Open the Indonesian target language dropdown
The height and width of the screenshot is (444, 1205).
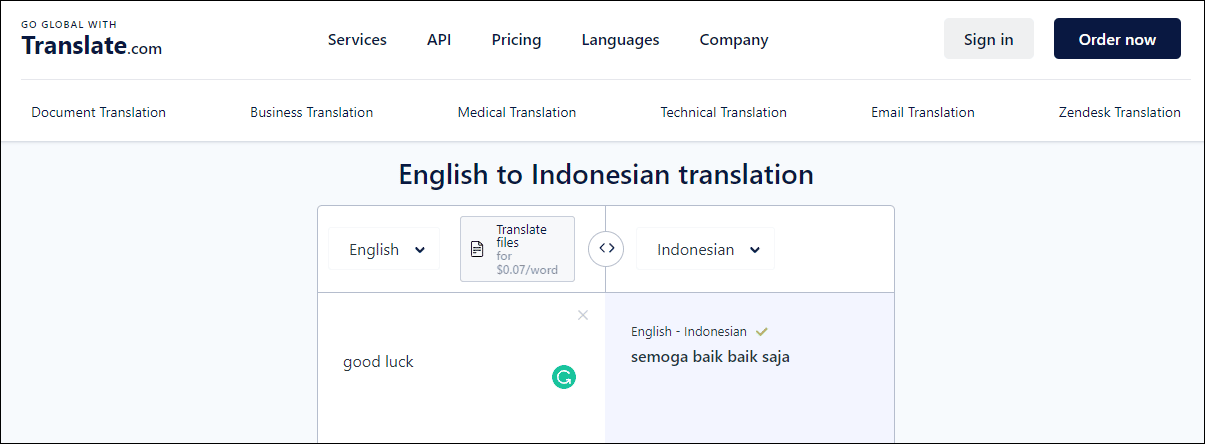point(705,250)
